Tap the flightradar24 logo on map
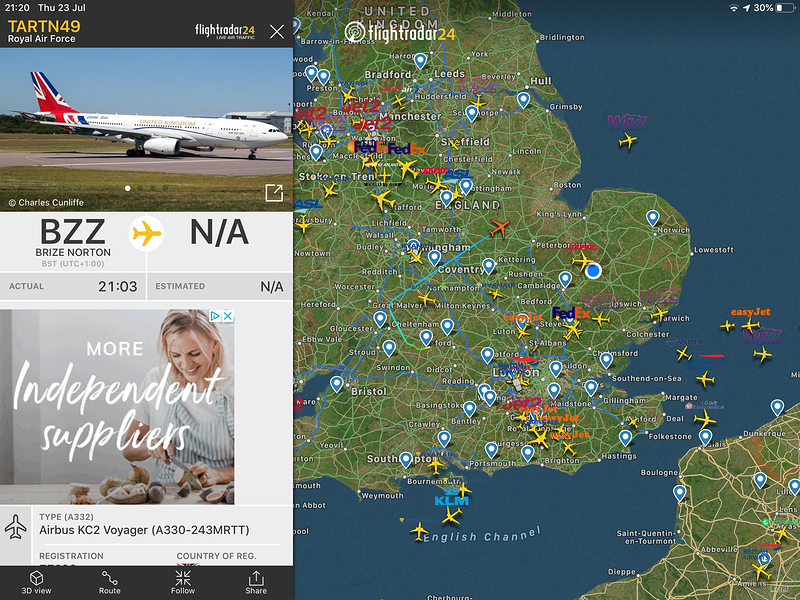The image size is (800, 600). 399,33
